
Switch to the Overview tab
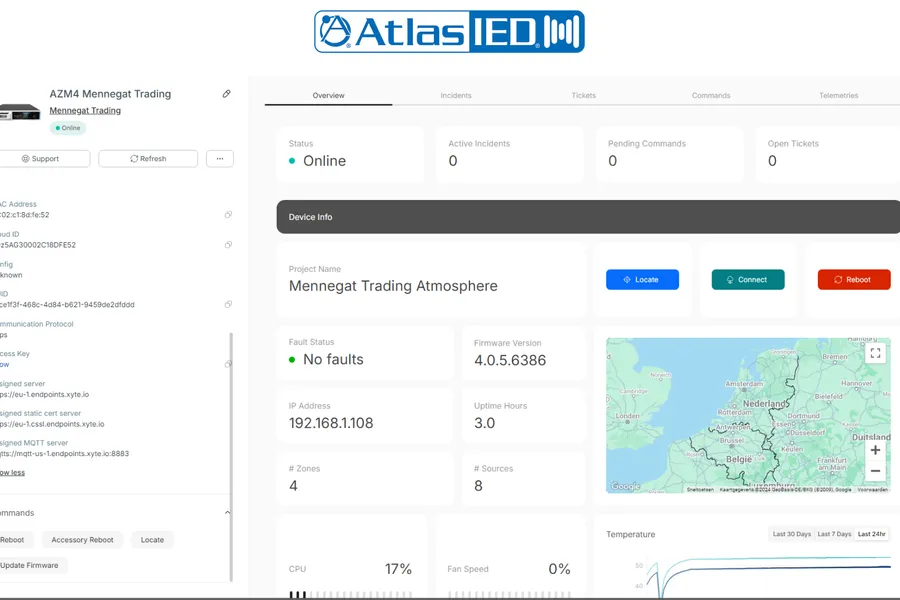(x=328, y=95)
